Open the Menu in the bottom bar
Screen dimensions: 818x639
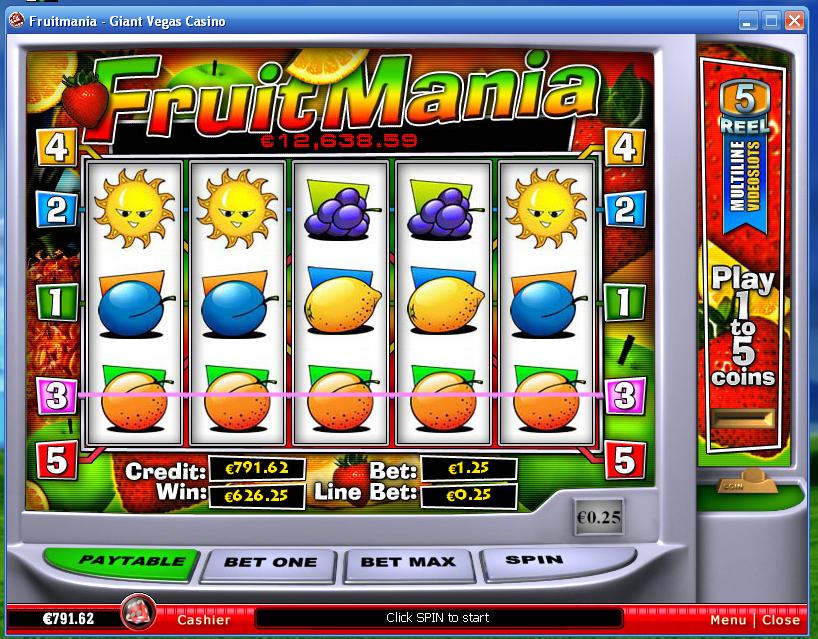[x=728, y=620]
